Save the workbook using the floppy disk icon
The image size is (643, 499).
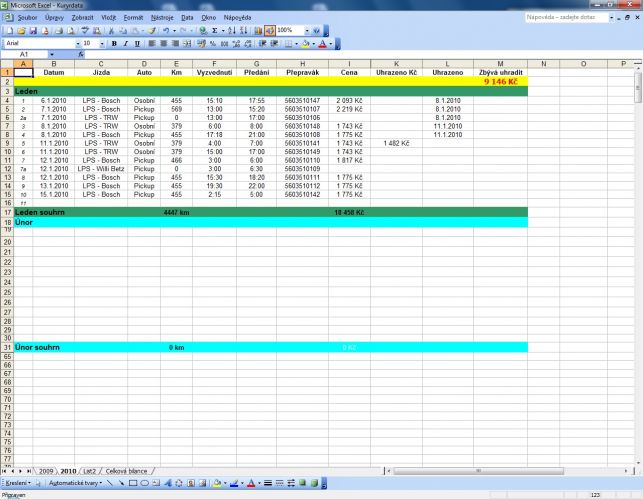pyautogui.click(x=33, y=31)
